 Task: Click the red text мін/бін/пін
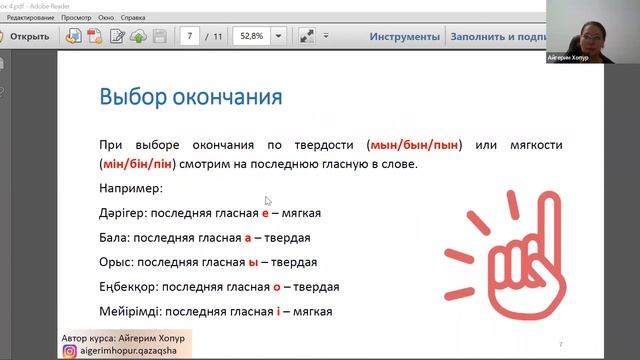click(x=137, y=164)
